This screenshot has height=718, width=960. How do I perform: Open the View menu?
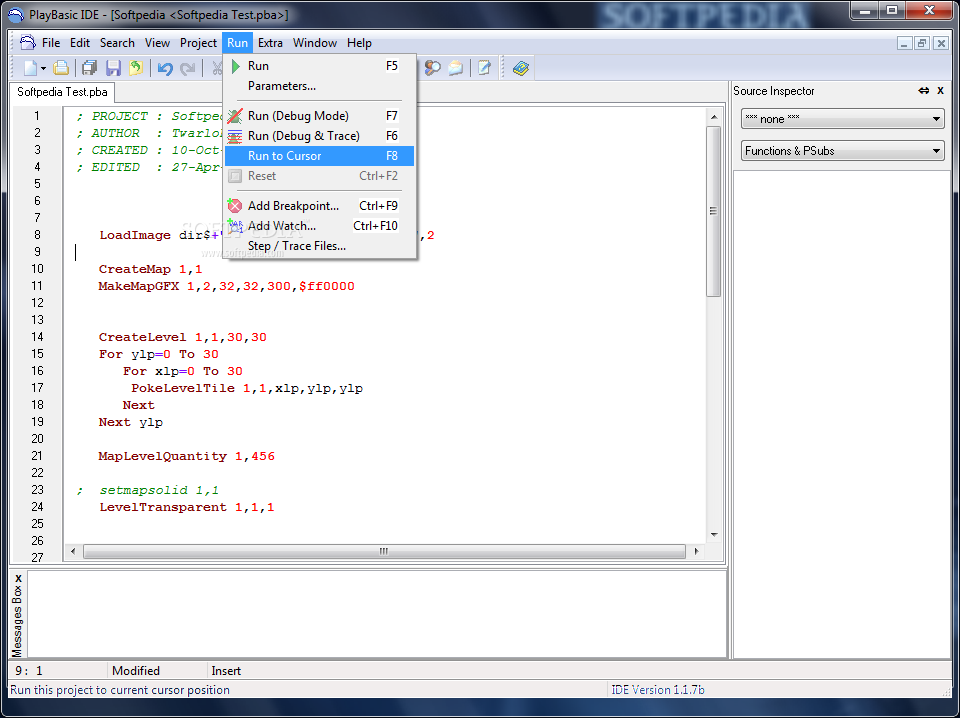(x=157, y=43)
